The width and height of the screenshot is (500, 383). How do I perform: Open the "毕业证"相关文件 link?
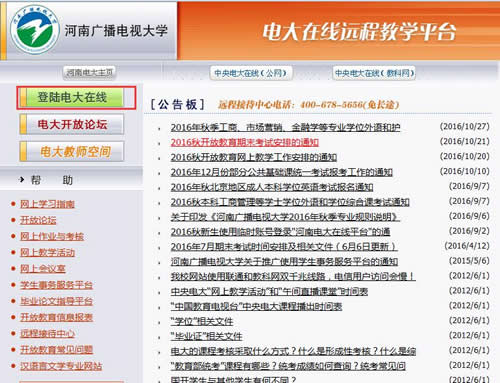pyautogui.click(x=206, y=336)
